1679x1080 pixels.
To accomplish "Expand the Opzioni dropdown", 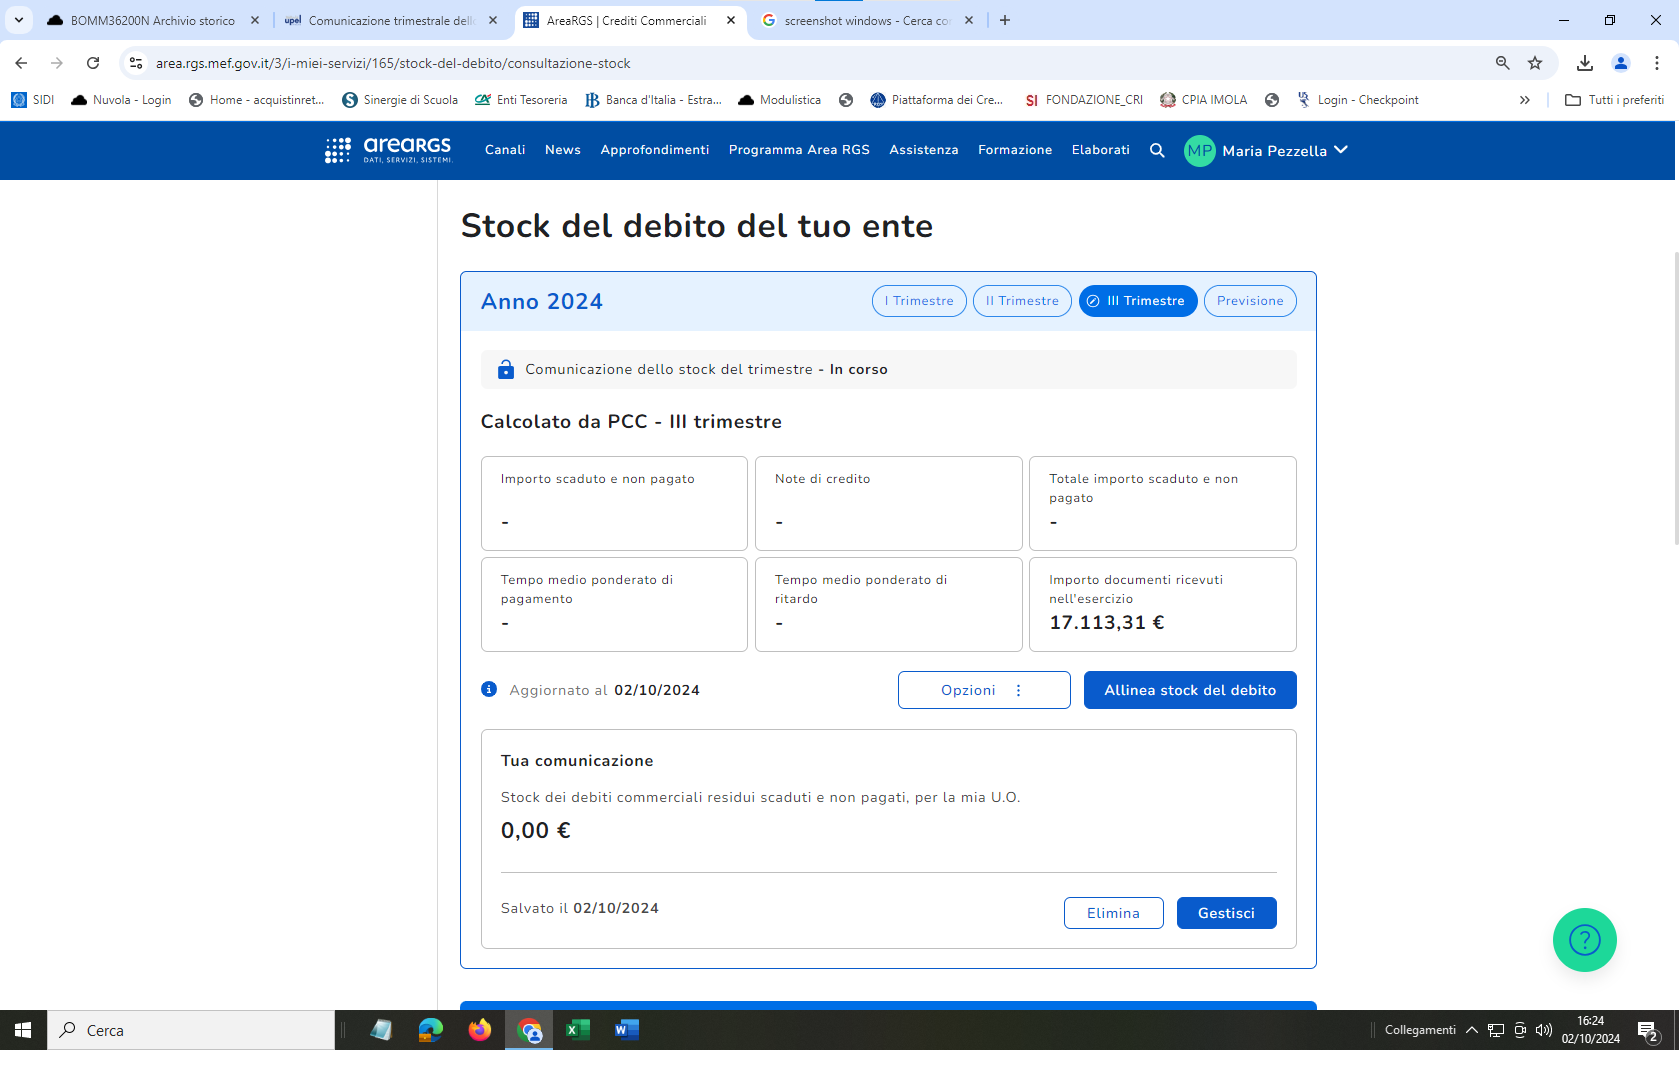I will [x=983, y=690].
